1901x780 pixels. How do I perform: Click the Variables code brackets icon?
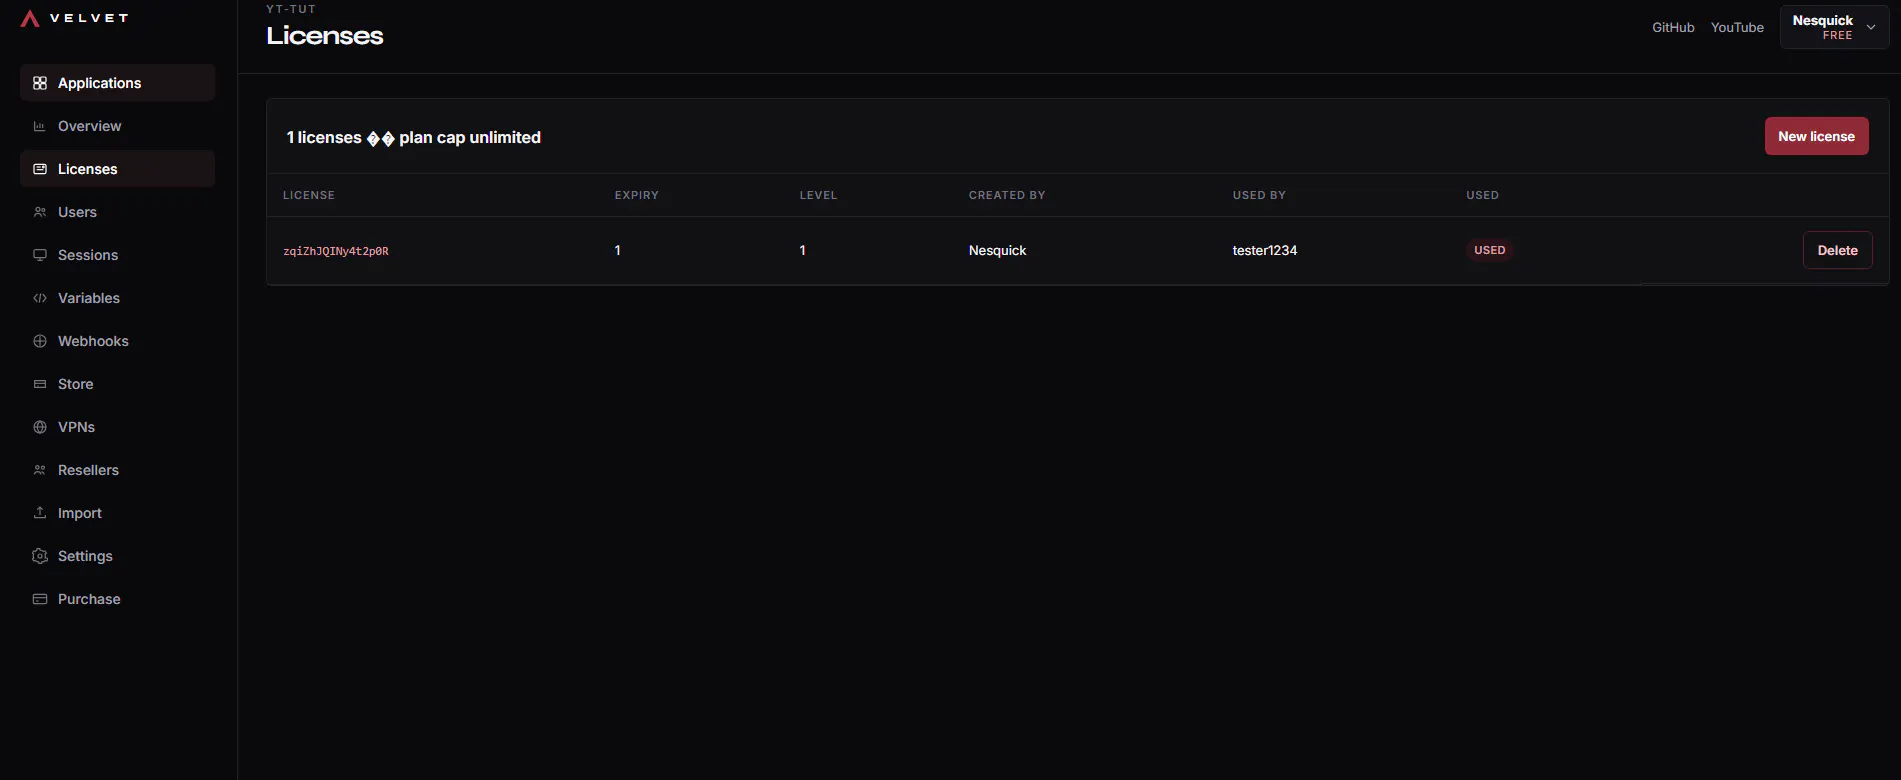[x=40, y=298]
